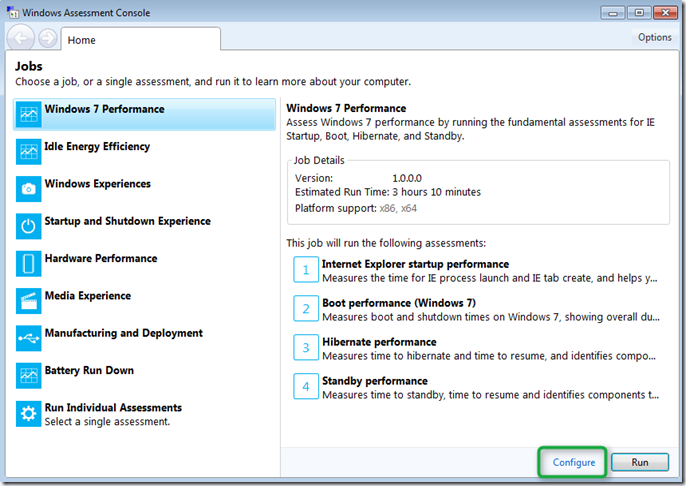Click the 'x86, x64' platform support value

(398, 208)
